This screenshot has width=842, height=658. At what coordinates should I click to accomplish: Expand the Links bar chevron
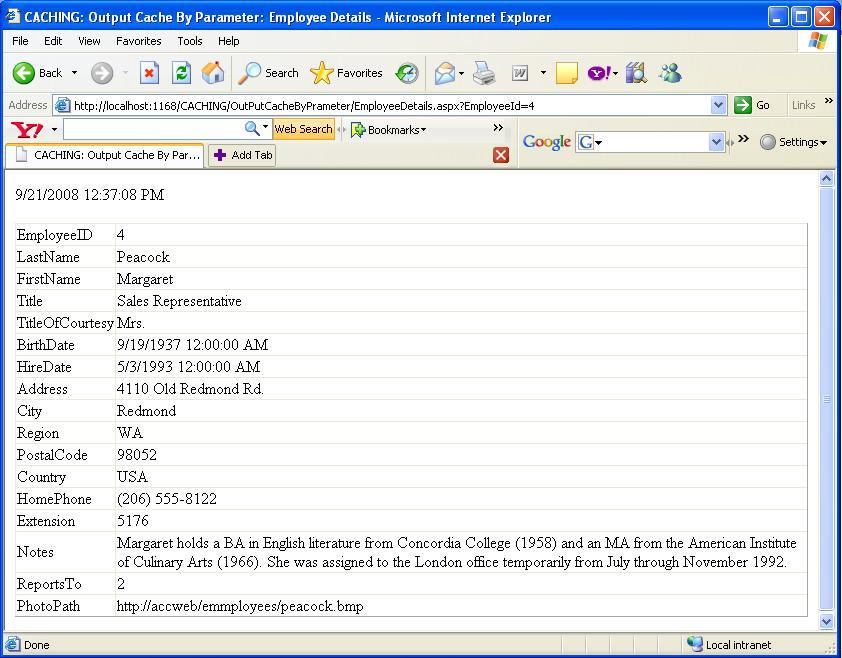click(829, 101)
